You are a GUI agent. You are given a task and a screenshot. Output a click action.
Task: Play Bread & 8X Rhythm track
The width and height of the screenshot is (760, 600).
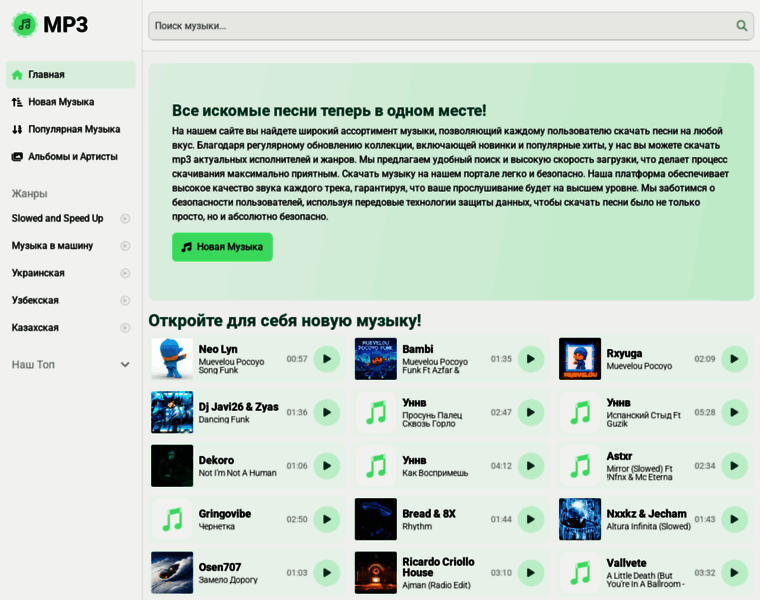coord(531,519)
